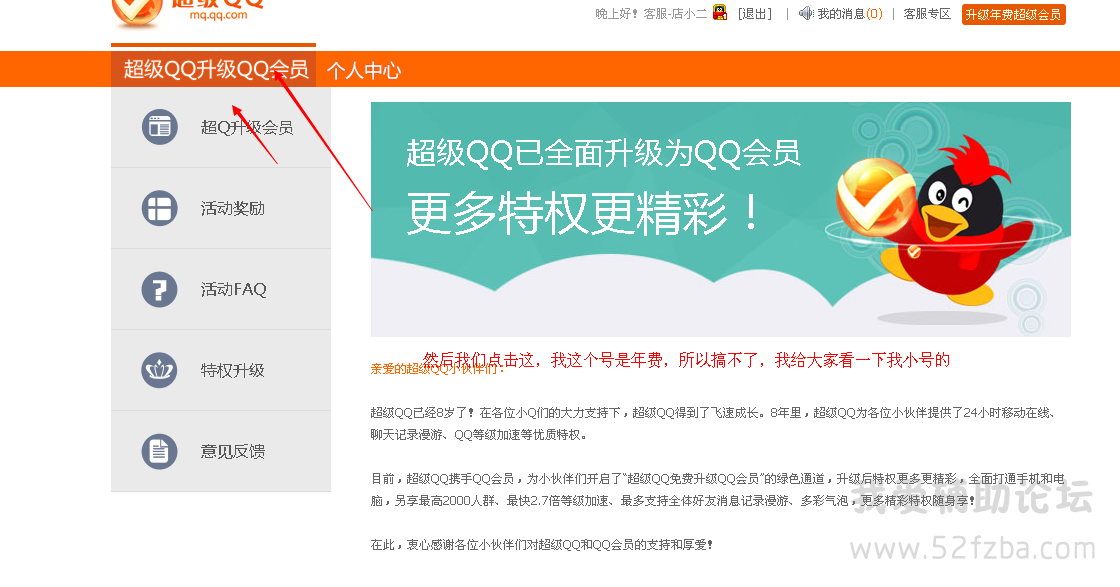Screen dimensions: 1120x587
Task: Open 活动FAQ in the sidebar
Action: point(221,289)
